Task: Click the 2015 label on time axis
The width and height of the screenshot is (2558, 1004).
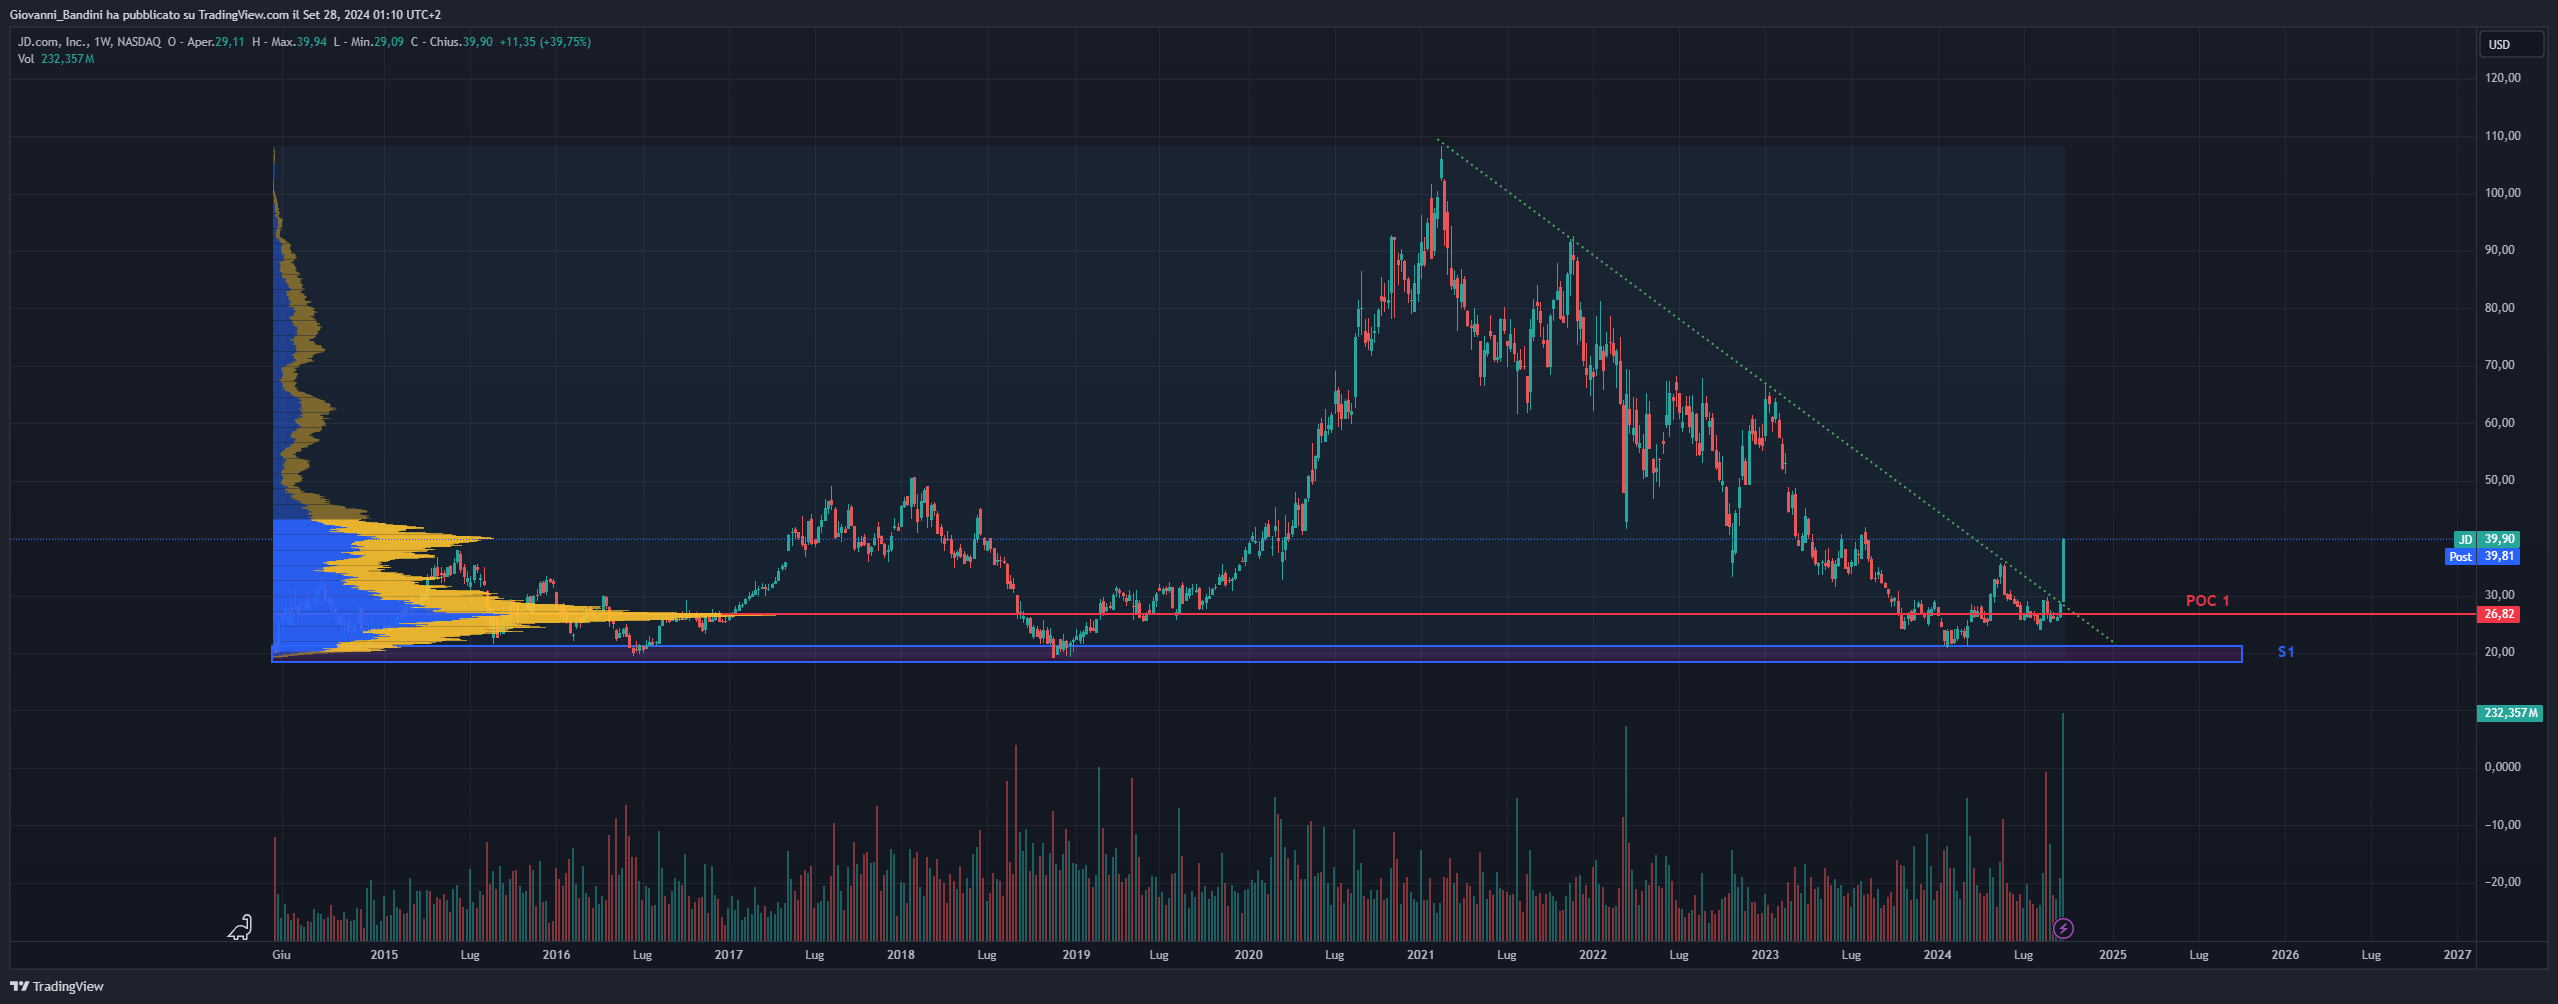Action: point(384,954)
